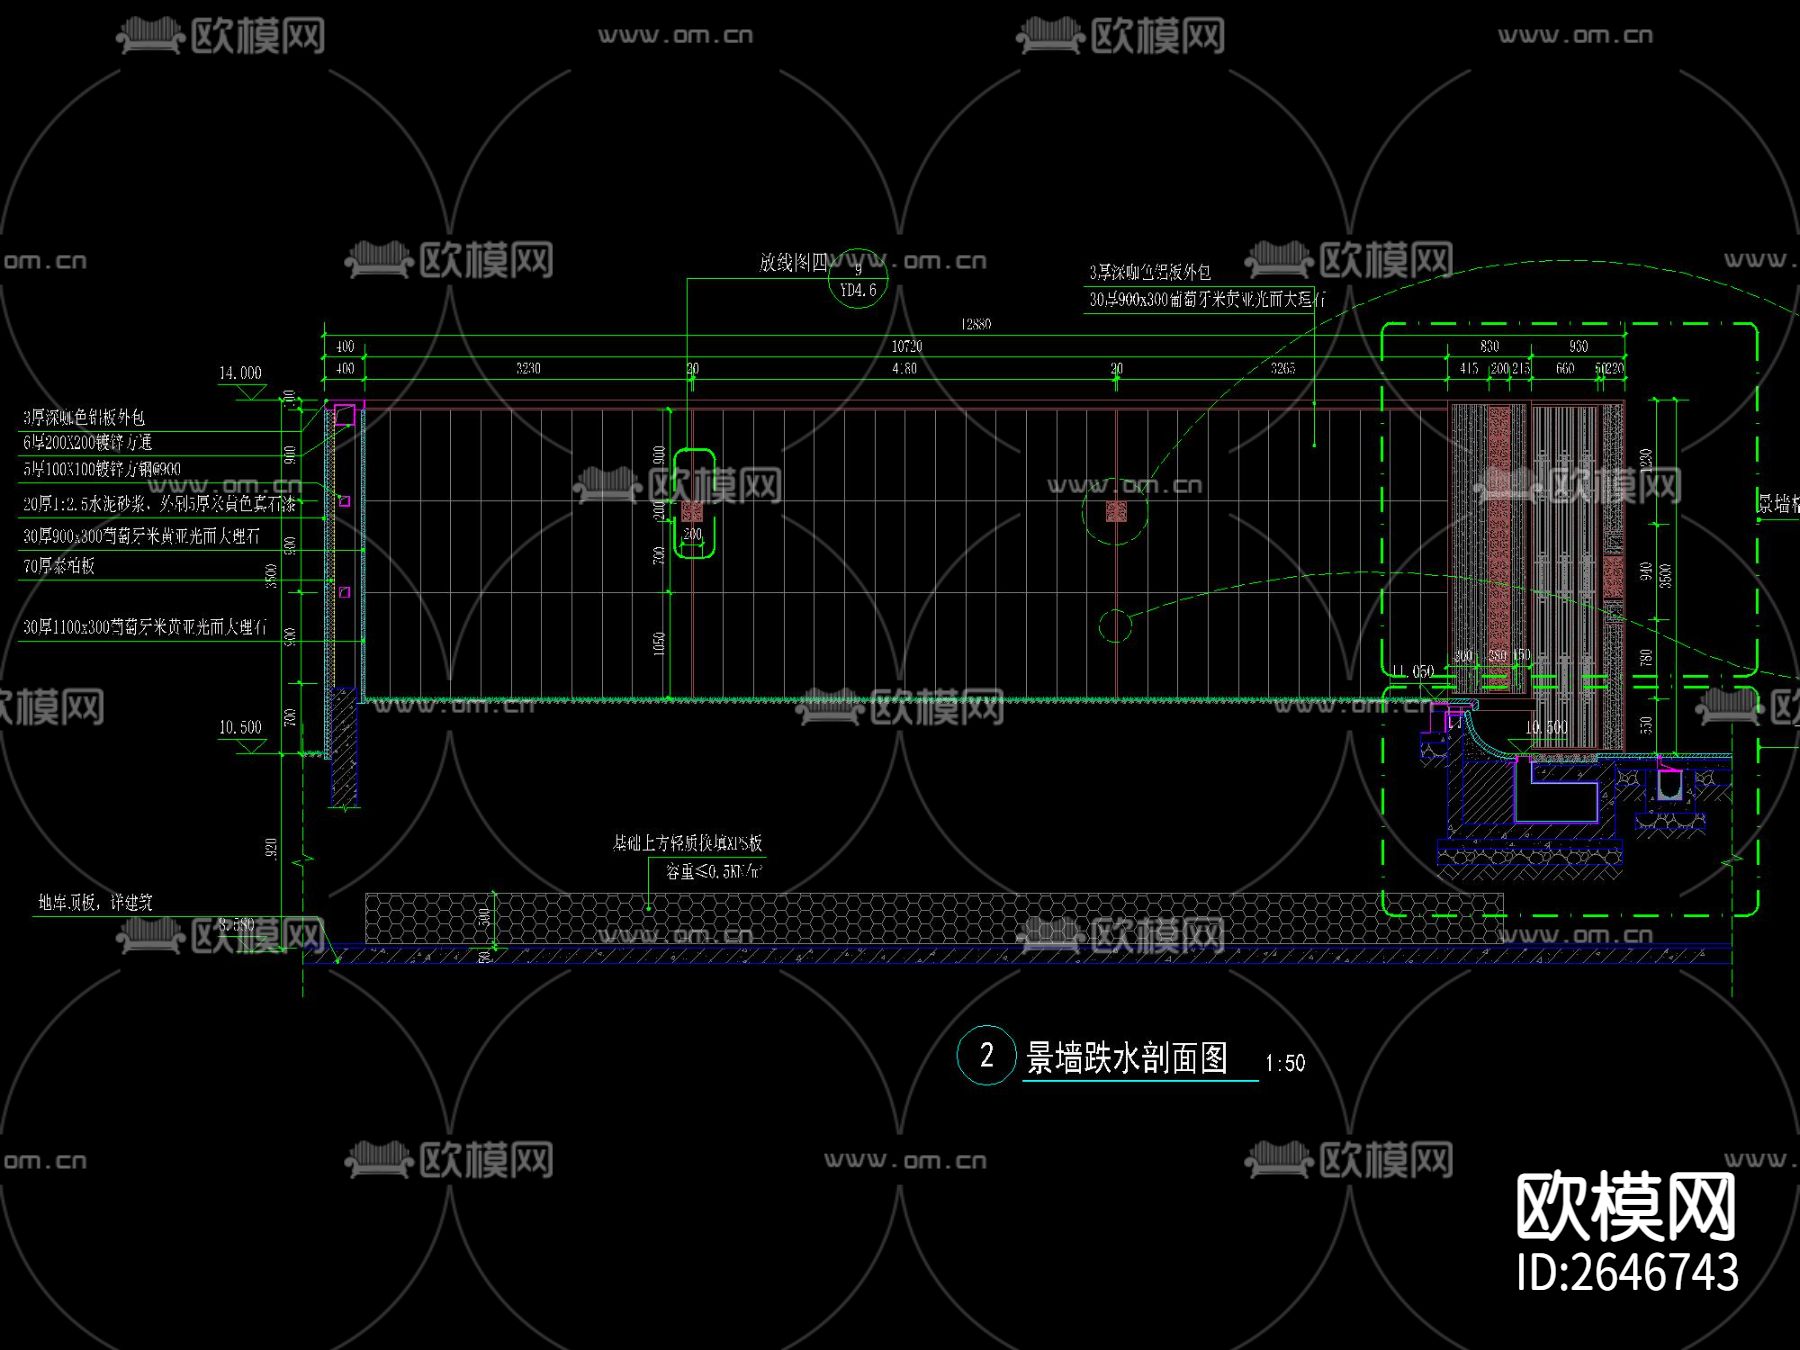
Task: Click the scale label 1:50
Action: pyautogui.click(x=1285, y=1063)
